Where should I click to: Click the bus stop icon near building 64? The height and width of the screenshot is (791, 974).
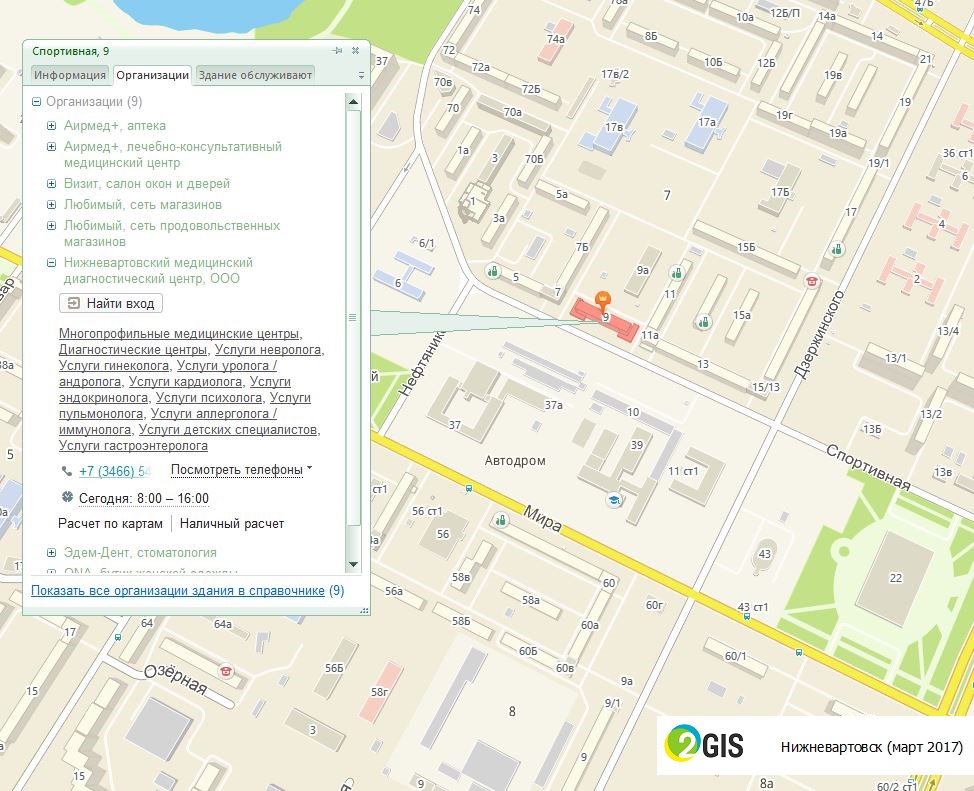click(x=117, y=637)
